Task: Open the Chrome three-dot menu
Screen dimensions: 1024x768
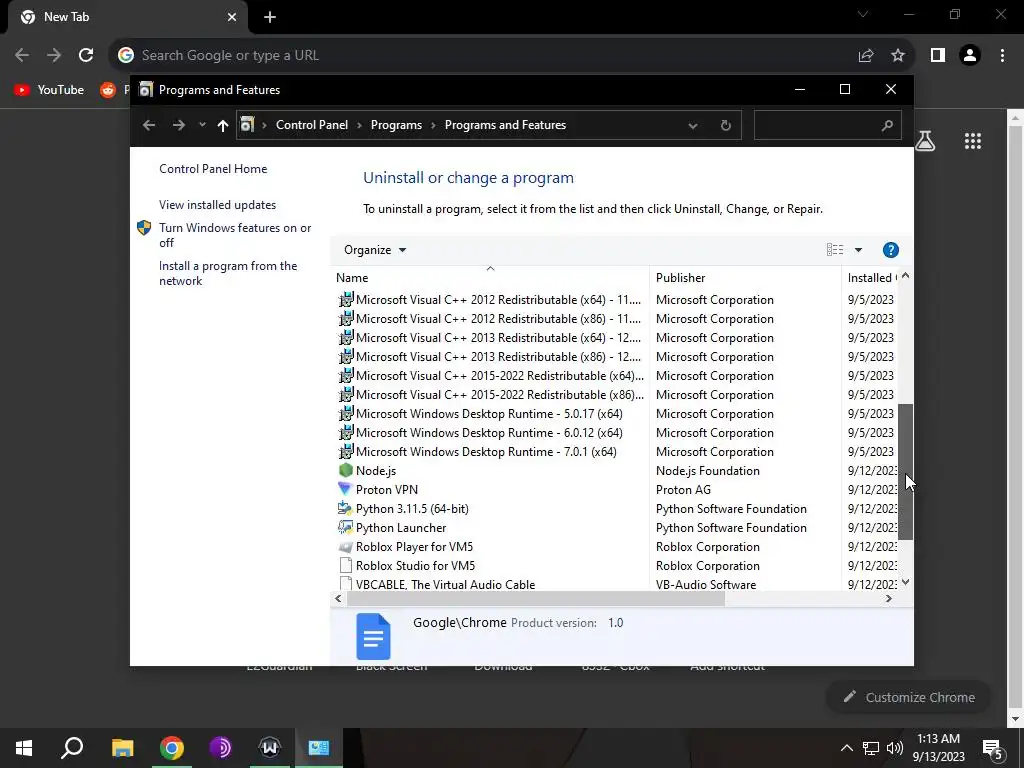Action: click(1002, 56)
